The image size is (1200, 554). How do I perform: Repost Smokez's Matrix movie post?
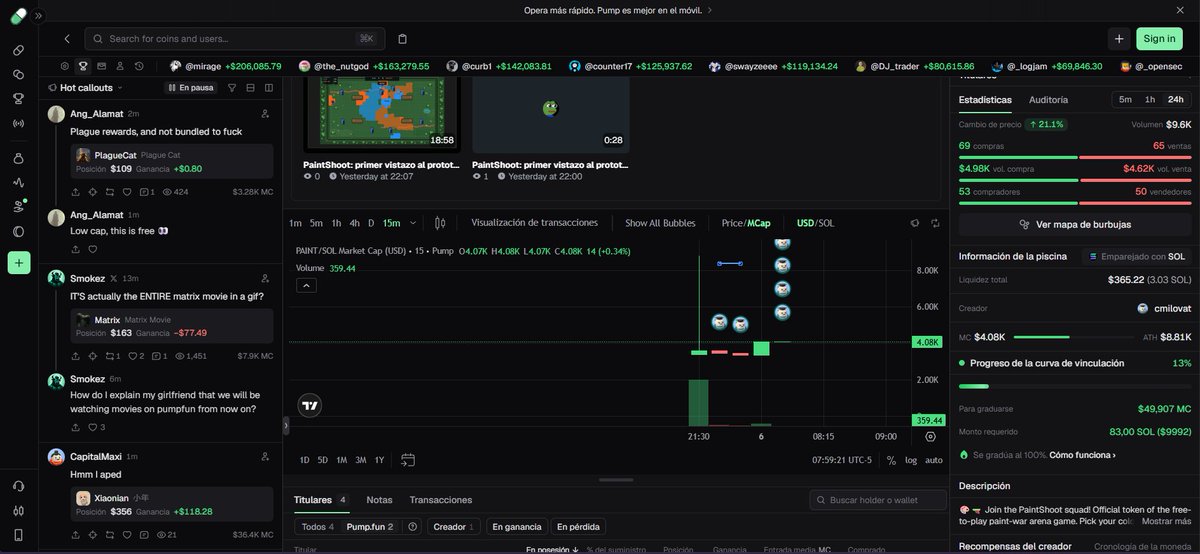point(108,356)
